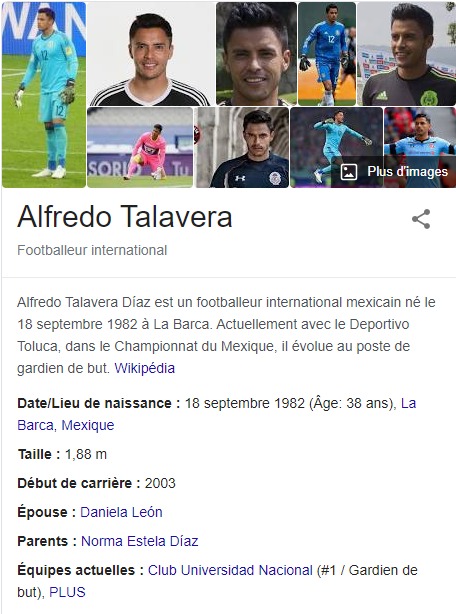The height and width of the screenshot is (614, 456).
Task: Click the share icon beside Alfredo Talavera
Action: pyautogui.click(x=421, y=219)
